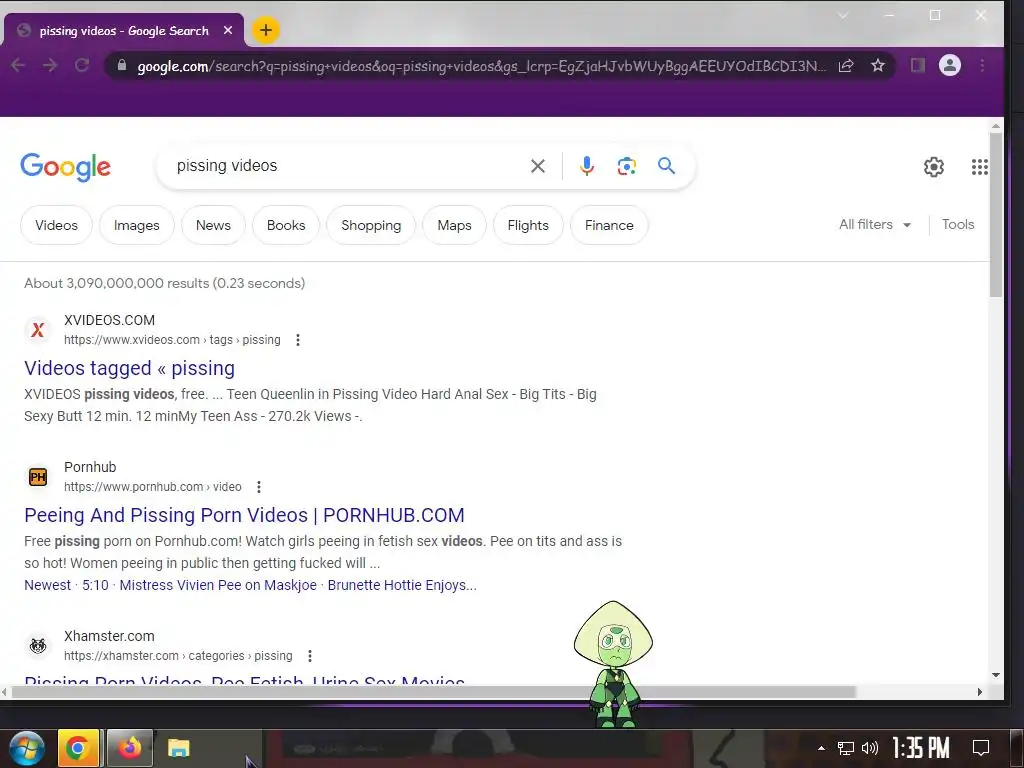Viewport: 1024px width, 768px height.
Task: Switch to the Maps filter
Action: (455, 225)
